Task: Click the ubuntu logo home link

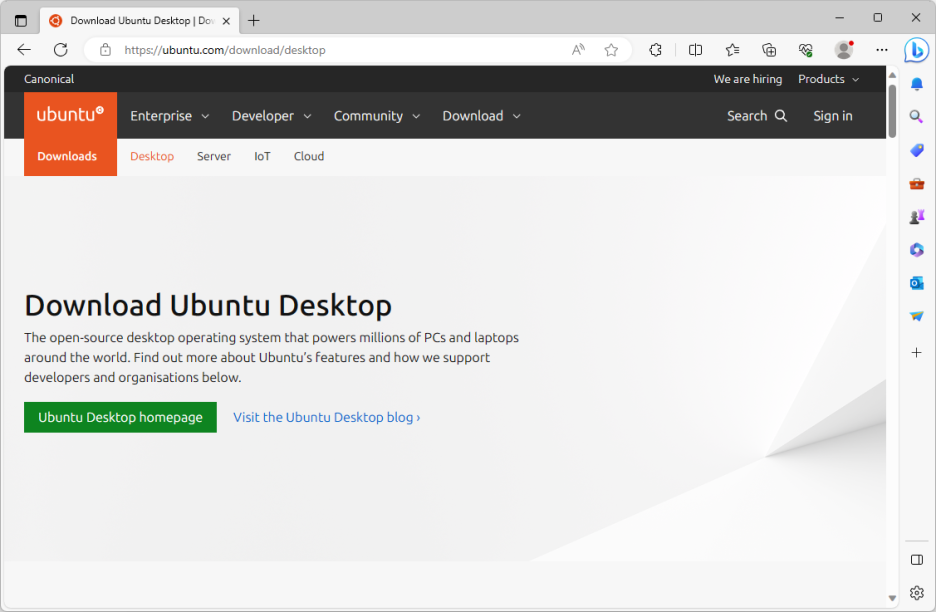Action: click(x=70, y=114)
